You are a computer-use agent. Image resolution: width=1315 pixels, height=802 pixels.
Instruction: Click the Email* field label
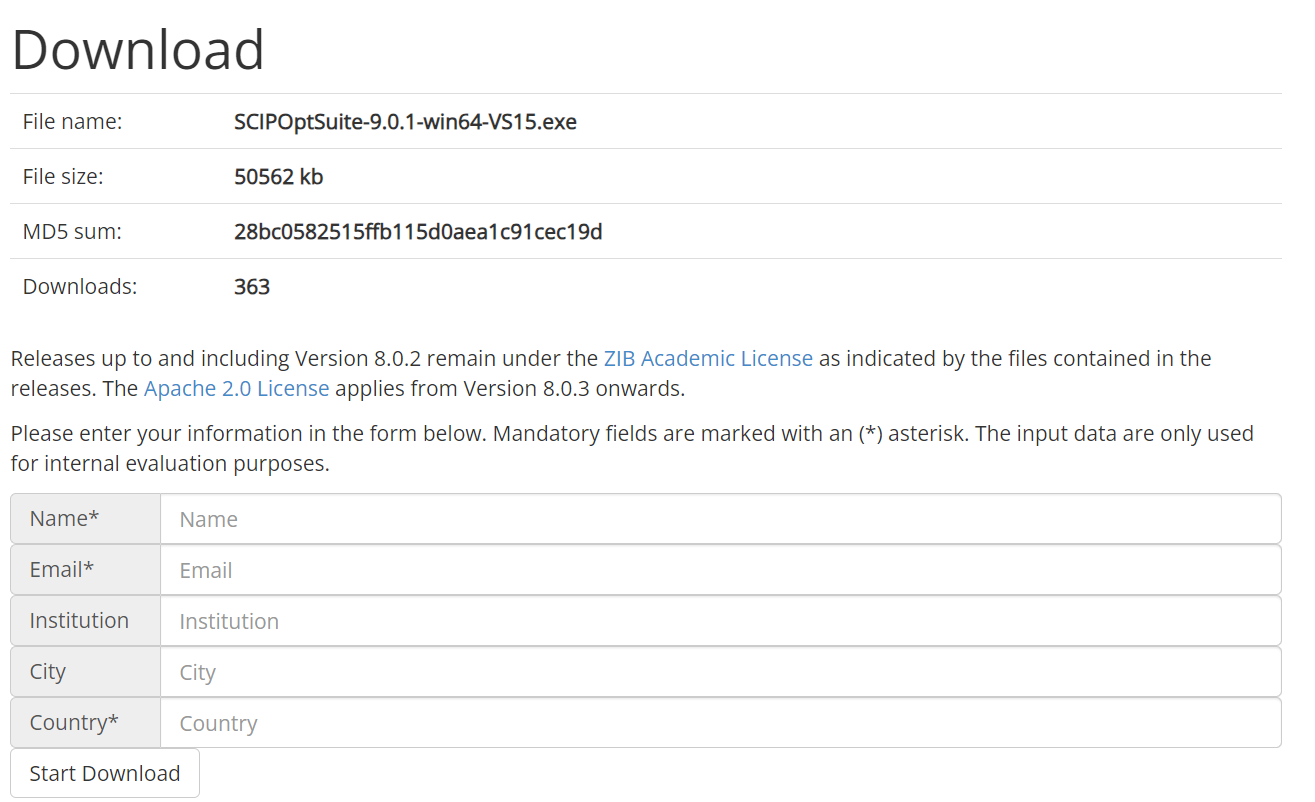click(61, 569)
